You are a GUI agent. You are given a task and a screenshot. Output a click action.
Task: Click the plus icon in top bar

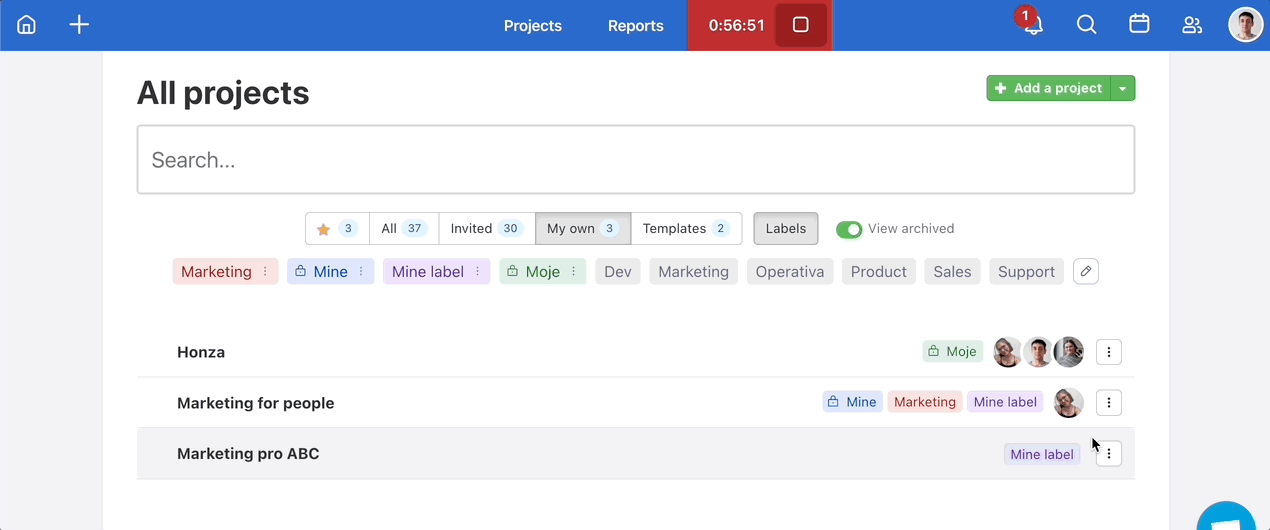tap(79, 25)
